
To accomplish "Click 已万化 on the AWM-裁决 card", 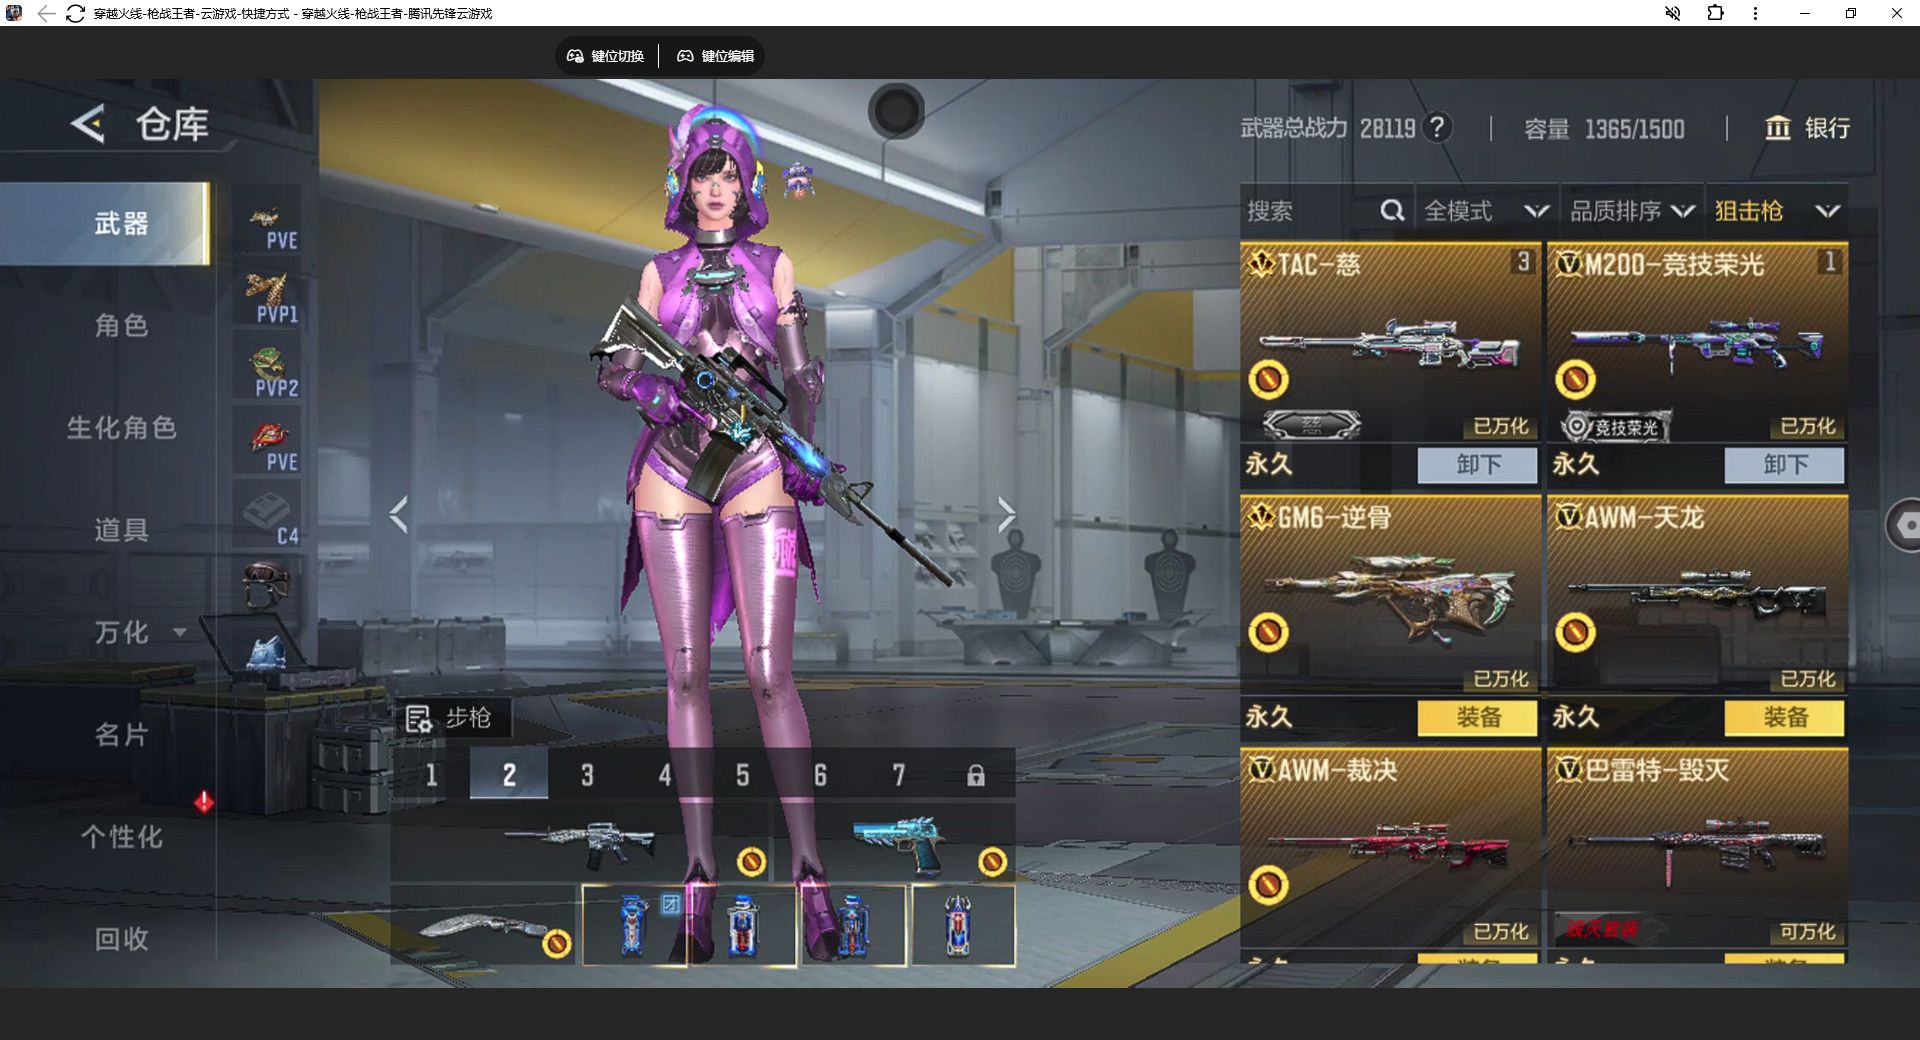I will click(1501, 932).
